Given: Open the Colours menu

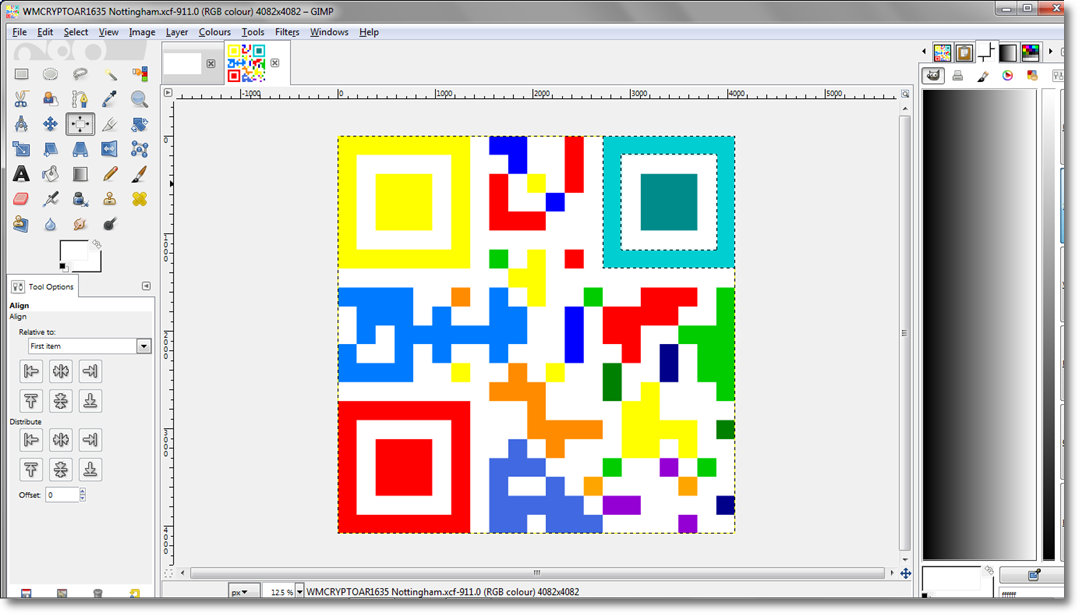Looking at the screenshot, I should tap(214, 32).
